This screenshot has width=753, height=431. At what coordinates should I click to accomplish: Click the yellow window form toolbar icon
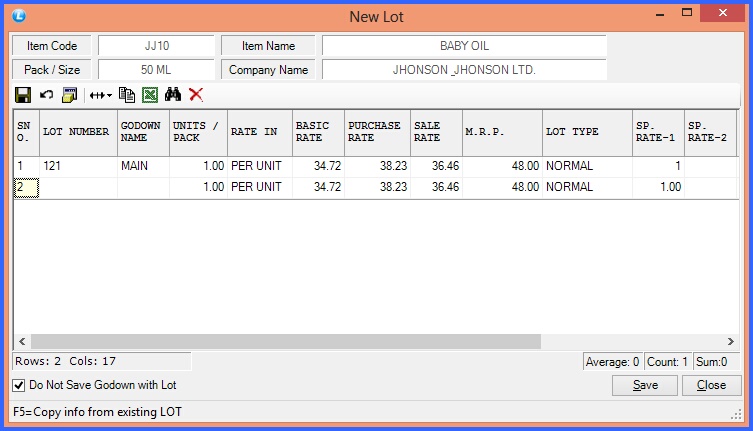pyautogui.click(x=70, y=95)
